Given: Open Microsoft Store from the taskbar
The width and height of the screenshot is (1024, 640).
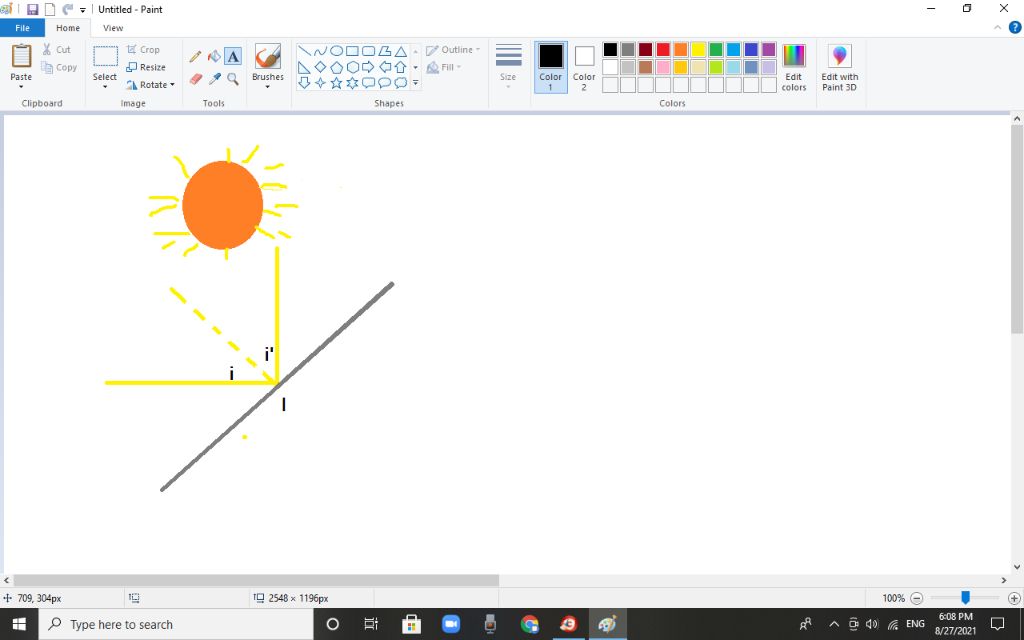Looking at the screenshot, I should 411,624.
